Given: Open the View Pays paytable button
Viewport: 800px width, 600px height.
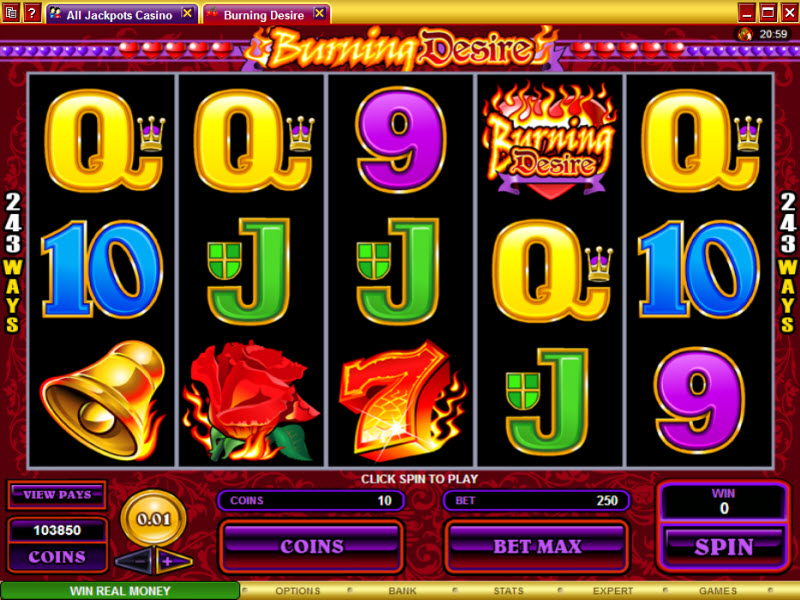Looking at the screenshot, I should click(57, 495).
